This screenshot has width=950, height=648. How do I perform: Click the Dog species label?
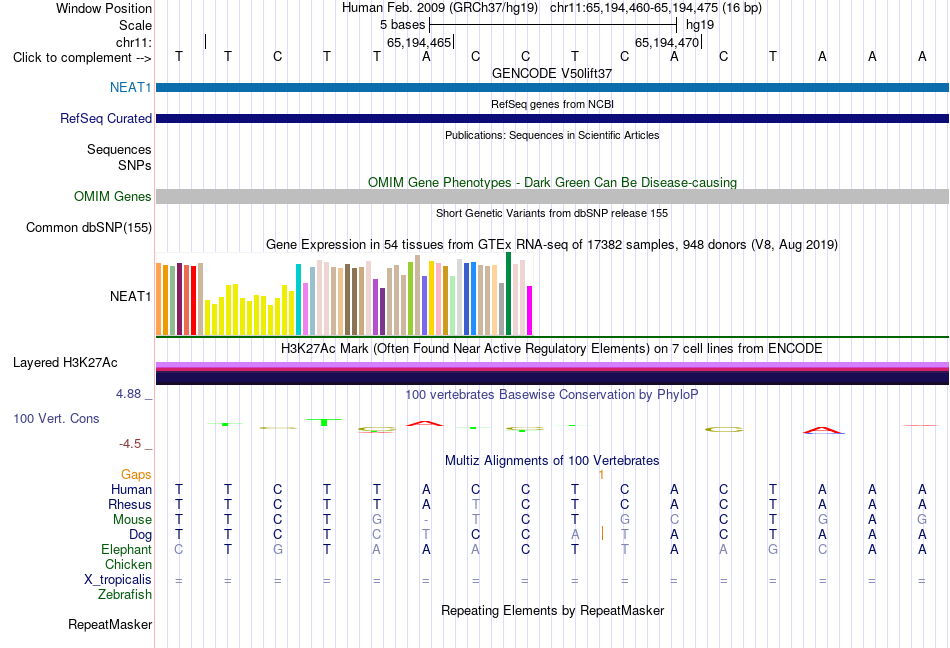[140, 535]
